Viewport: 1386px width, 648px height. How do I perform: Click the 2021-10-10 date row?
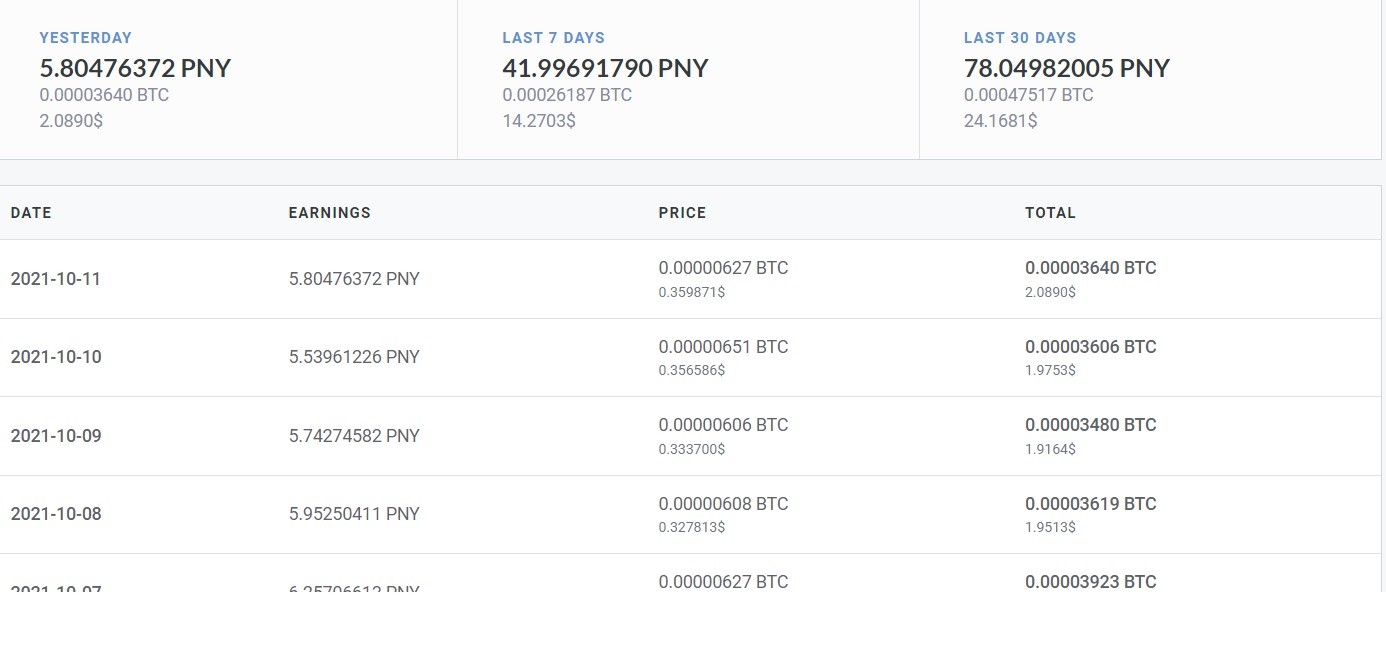coord(691,357)
